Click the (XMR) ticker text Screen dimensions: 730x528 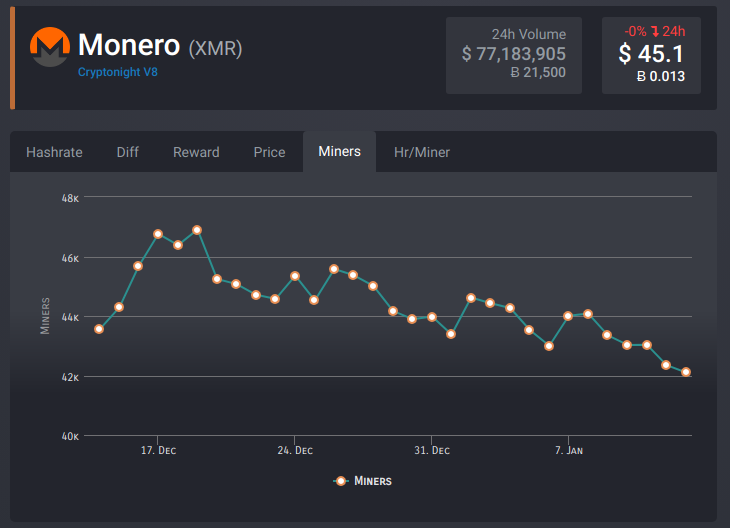point(216,48)
